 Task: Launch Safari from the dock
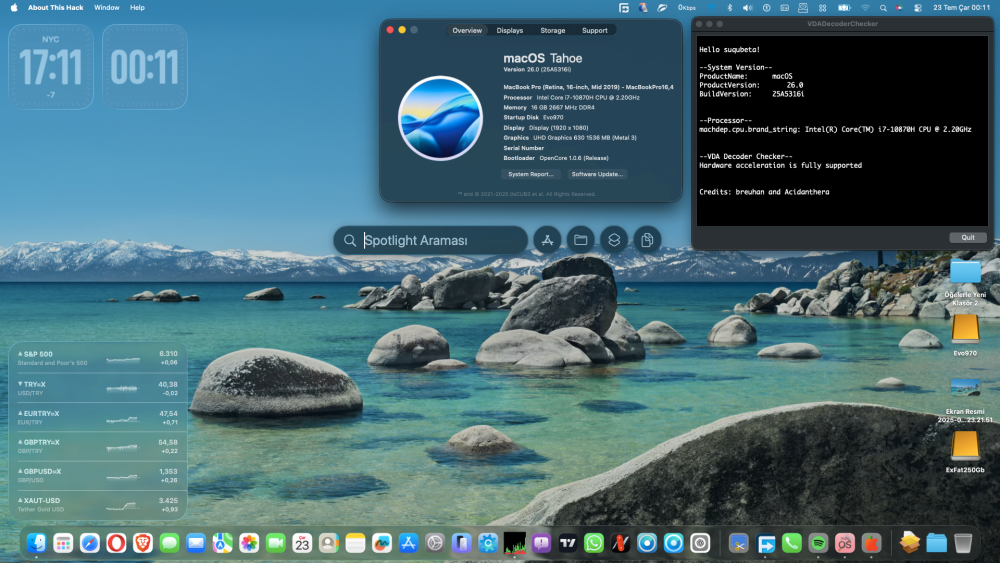90,543
